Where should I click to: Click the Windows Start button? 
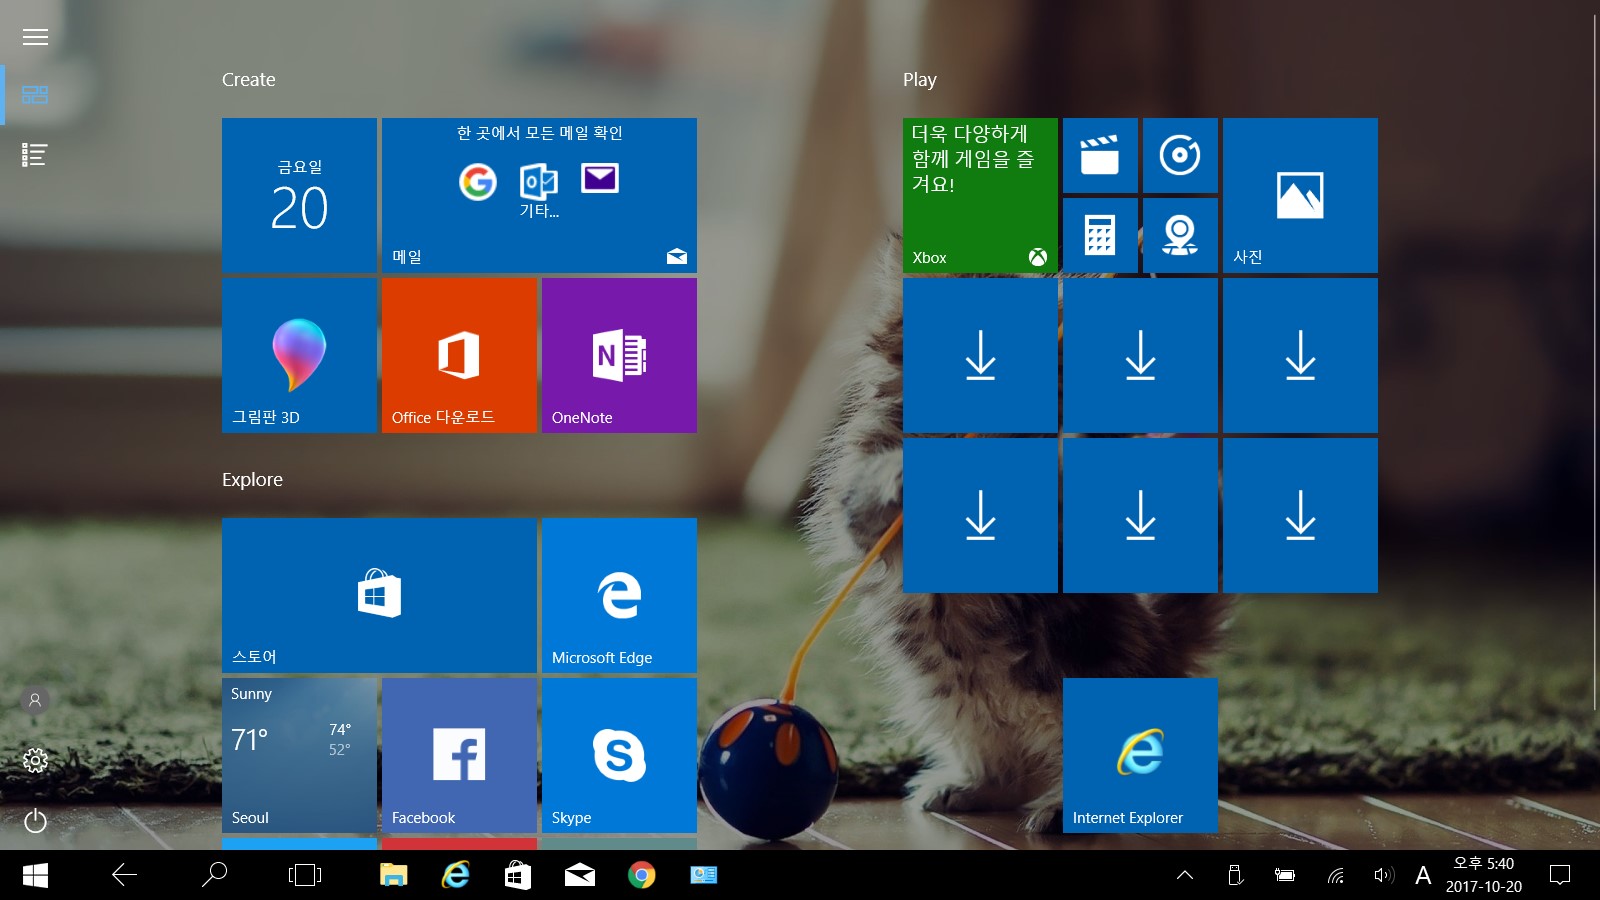click(x=35, y=876)
